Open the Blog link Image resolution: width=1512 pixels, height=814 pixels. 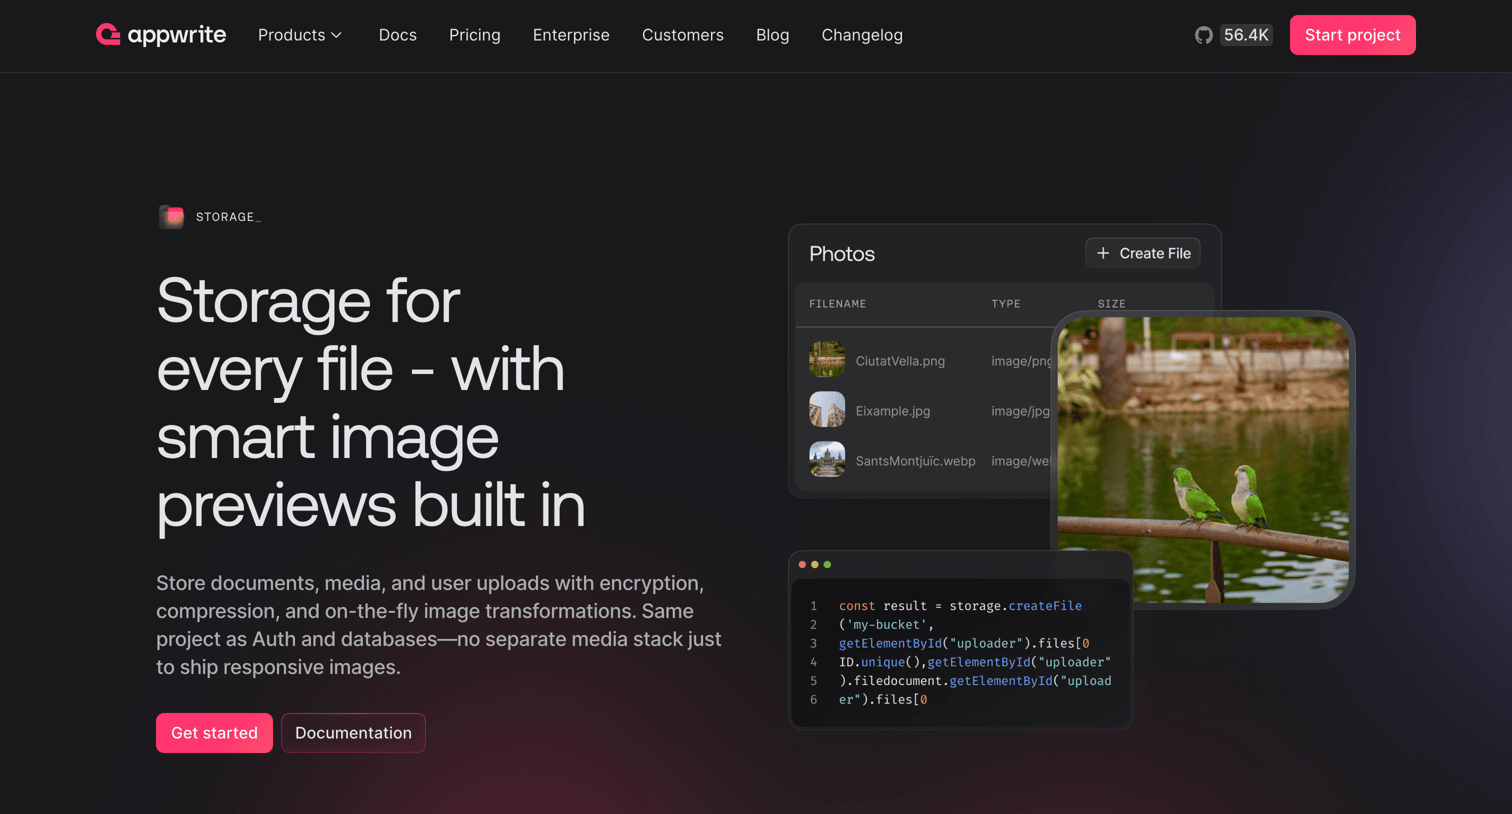click(x=773, y=35)
